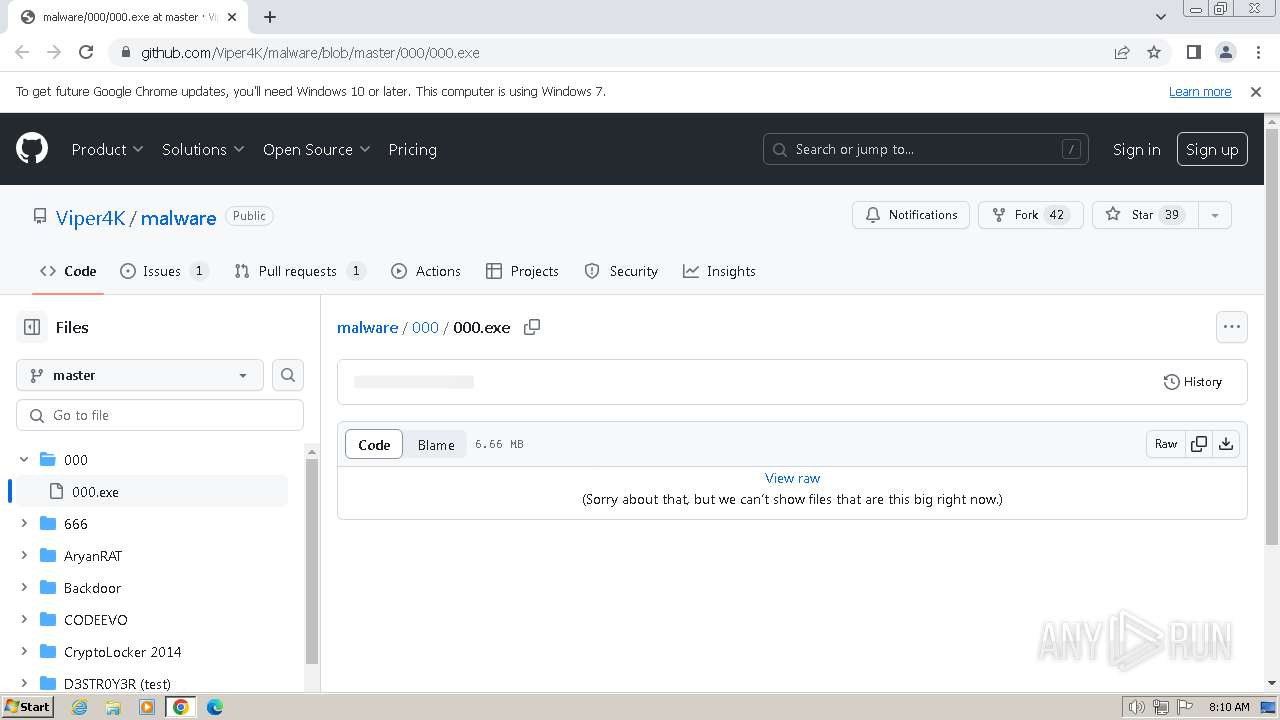Open the Code tab

coord(68,271)
